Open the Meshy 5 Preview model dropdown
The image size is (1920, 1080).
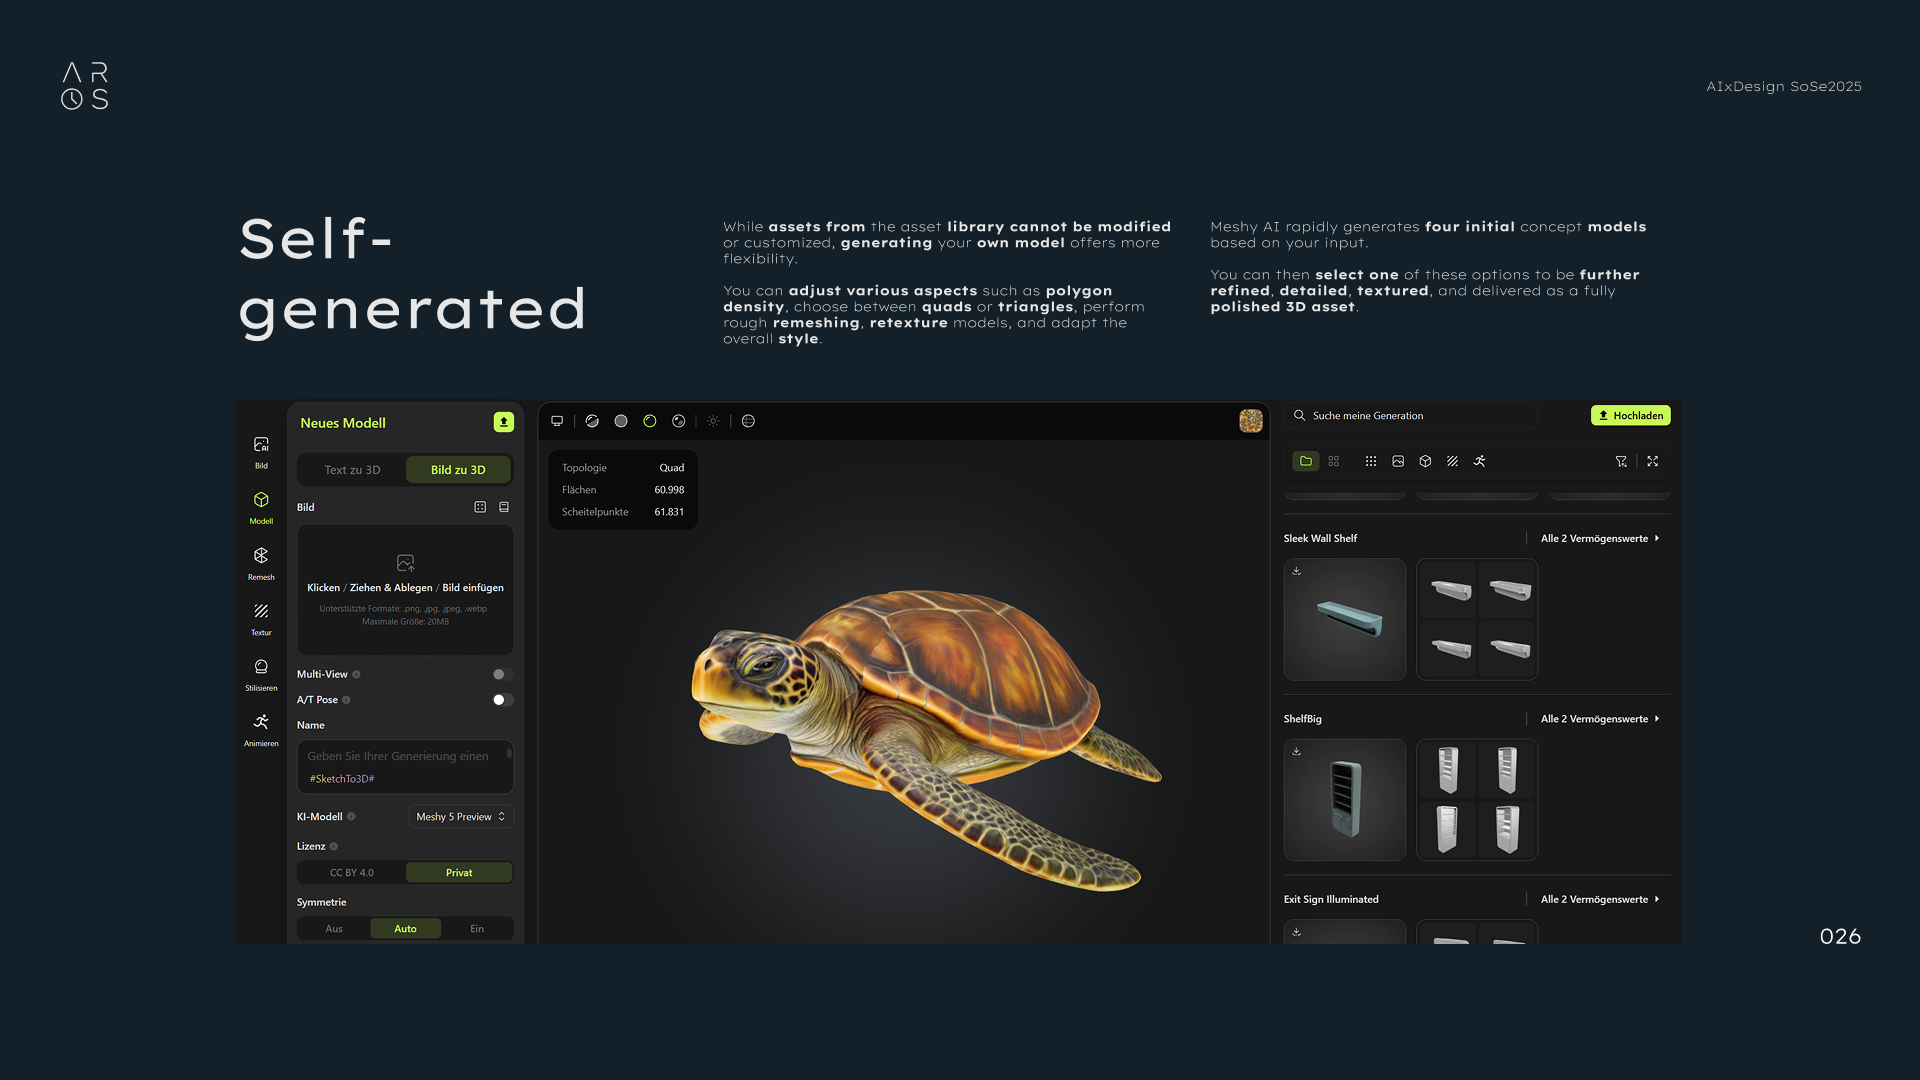click(461, 817)
